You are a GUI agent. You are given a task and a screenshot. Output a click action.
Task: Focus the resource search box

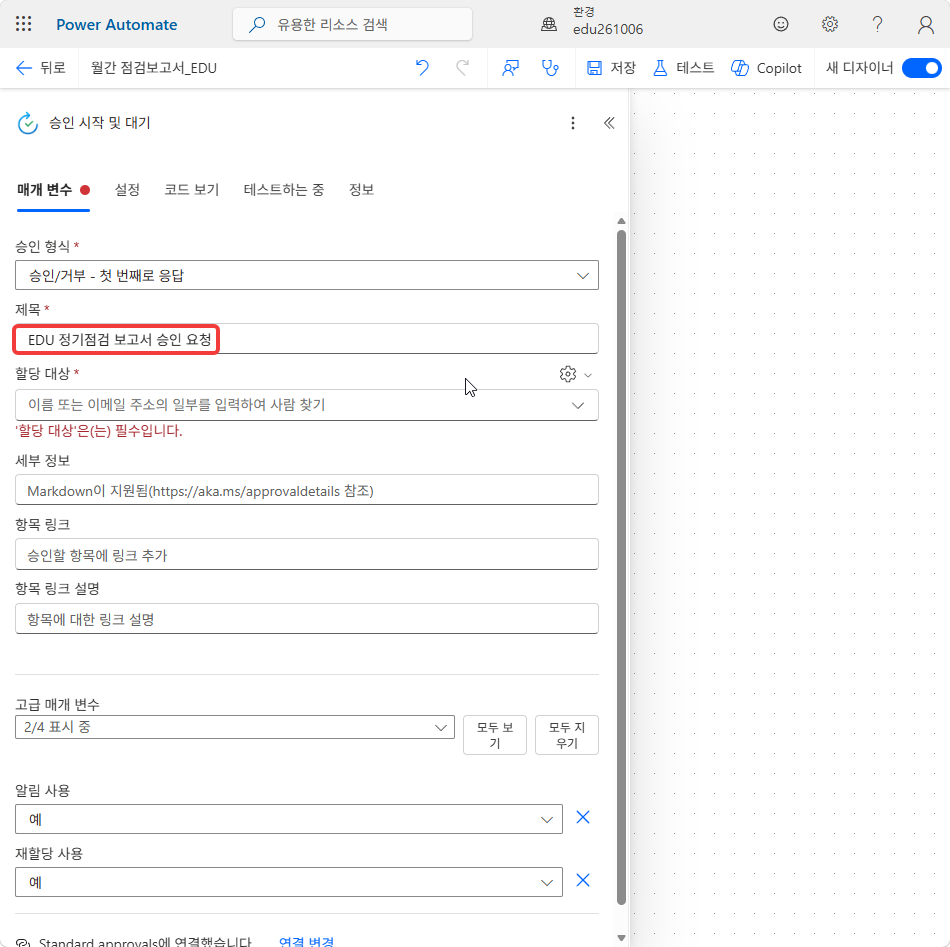click(x=352, y=25)
